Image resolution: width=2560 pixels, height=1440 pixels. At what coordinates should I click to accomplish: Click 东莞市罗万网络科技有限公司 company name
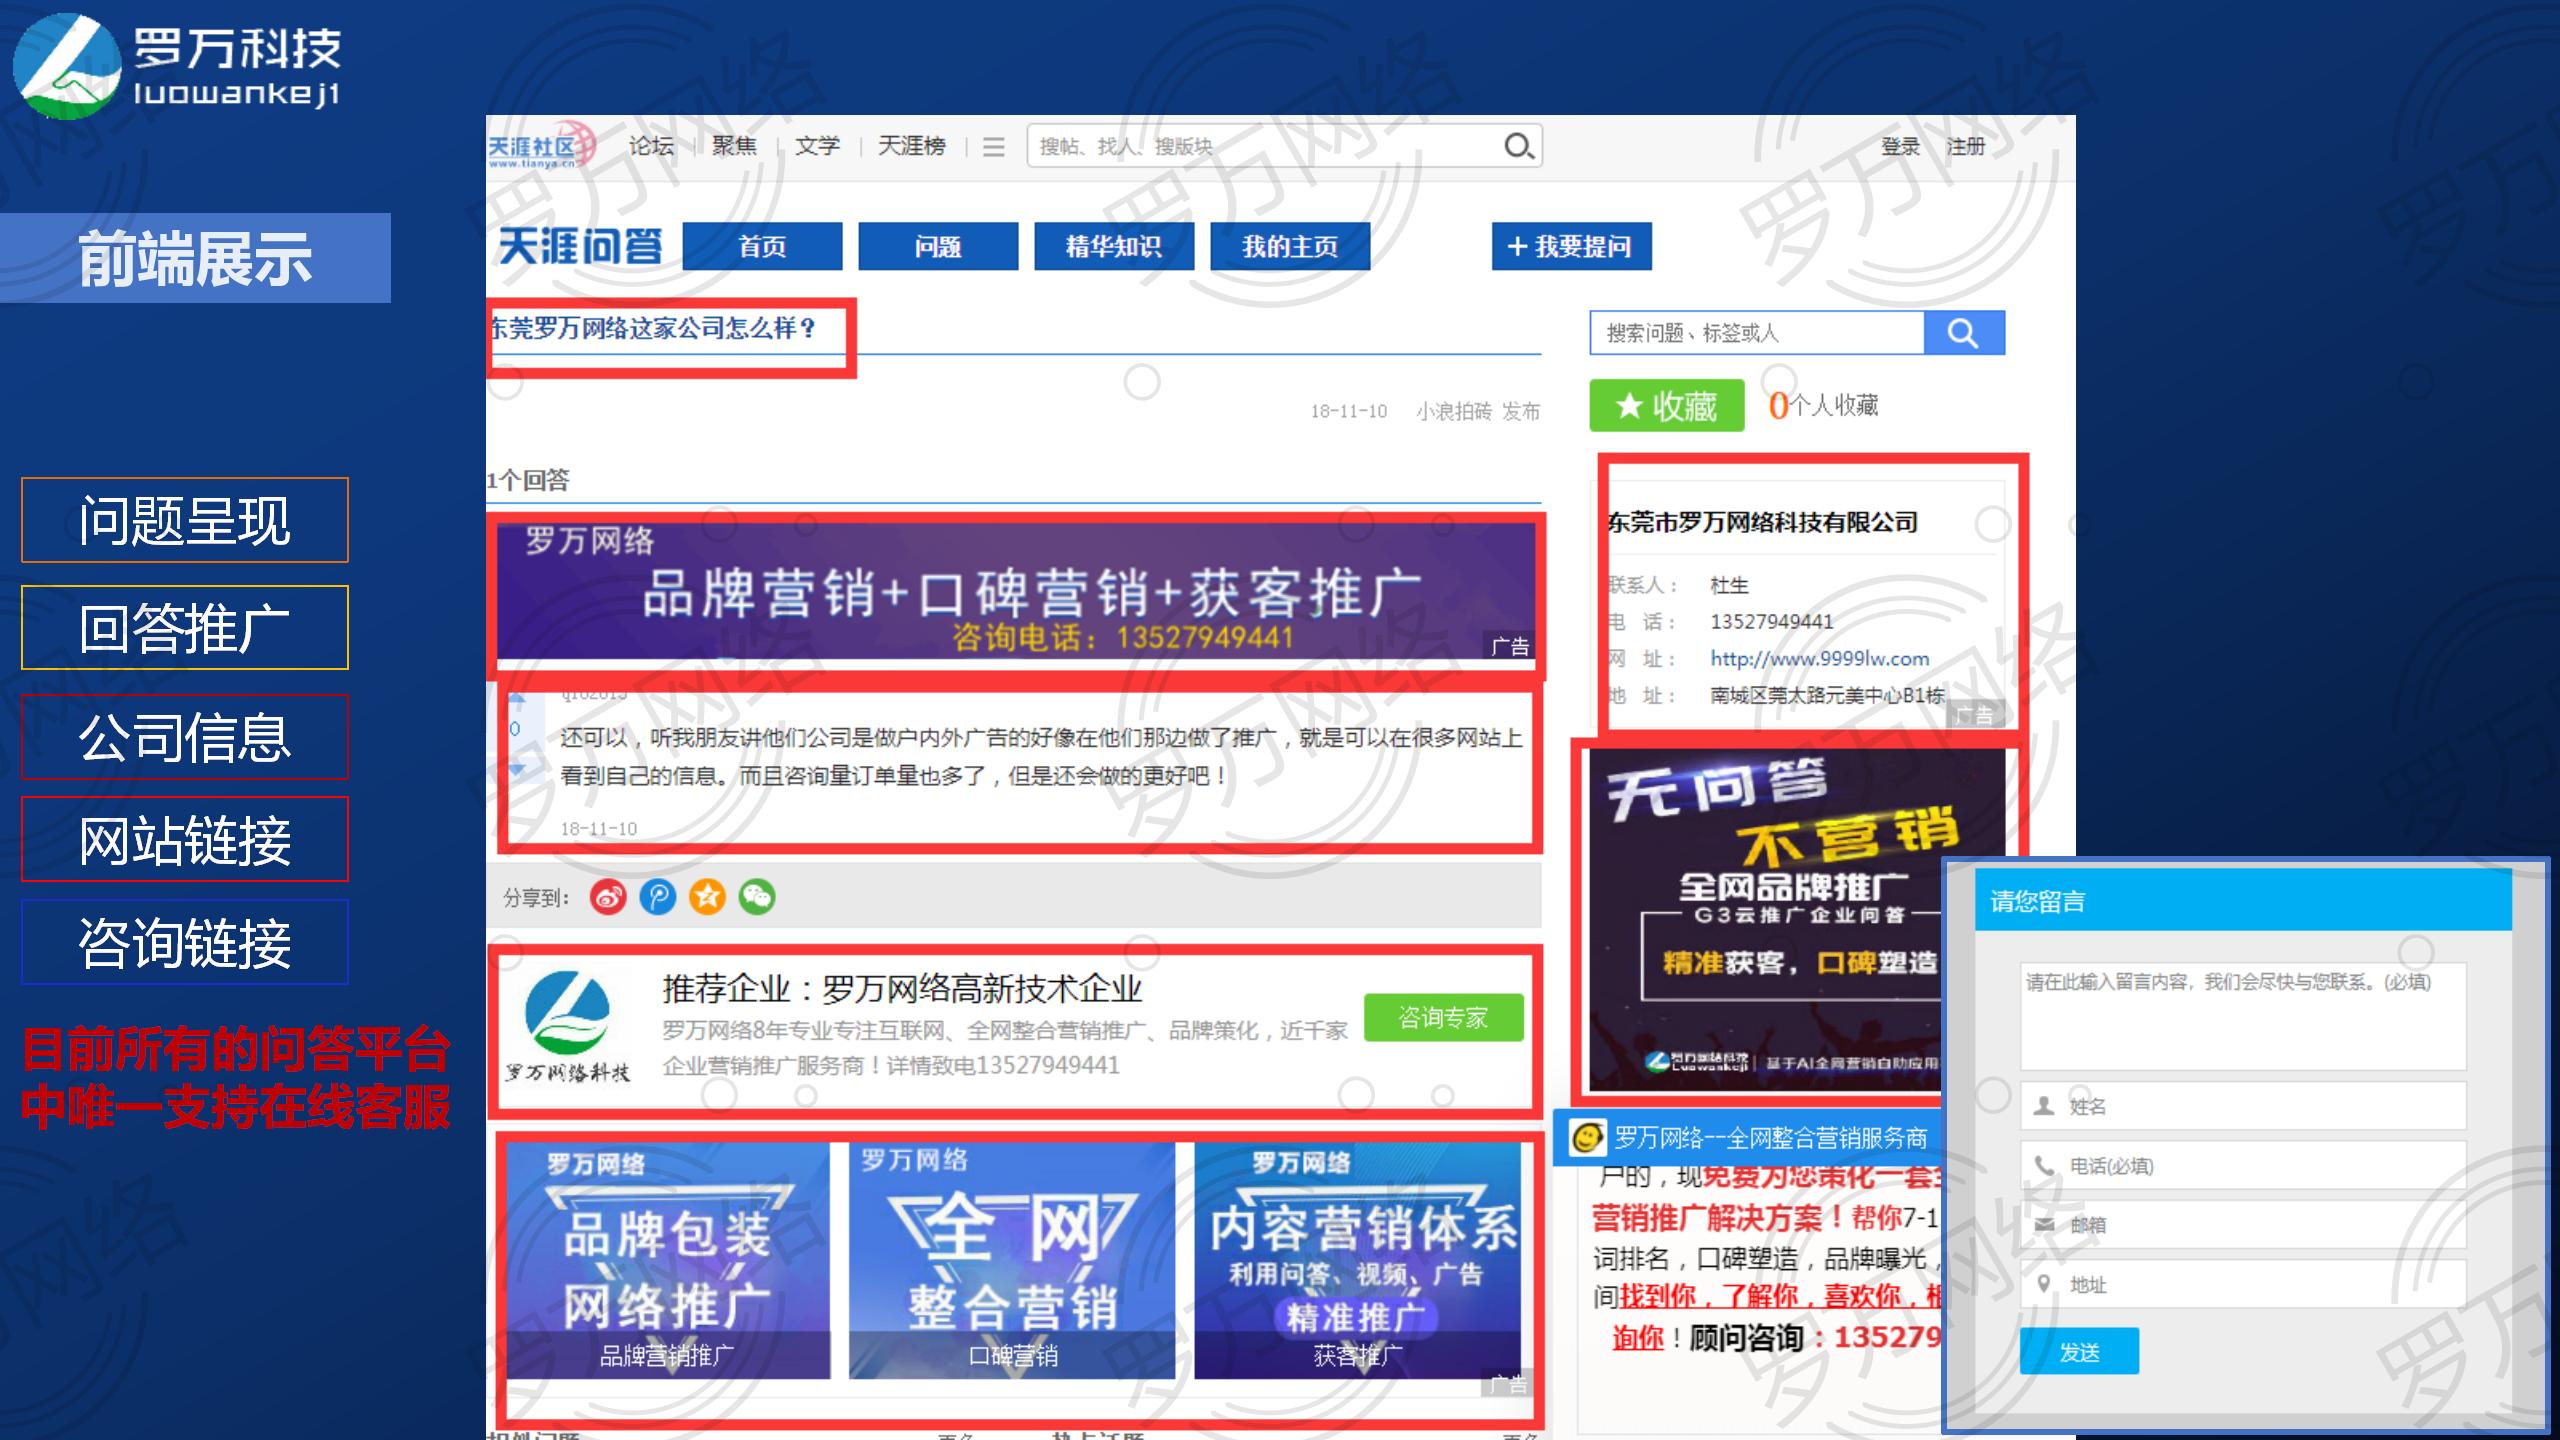click(1762, 522)
